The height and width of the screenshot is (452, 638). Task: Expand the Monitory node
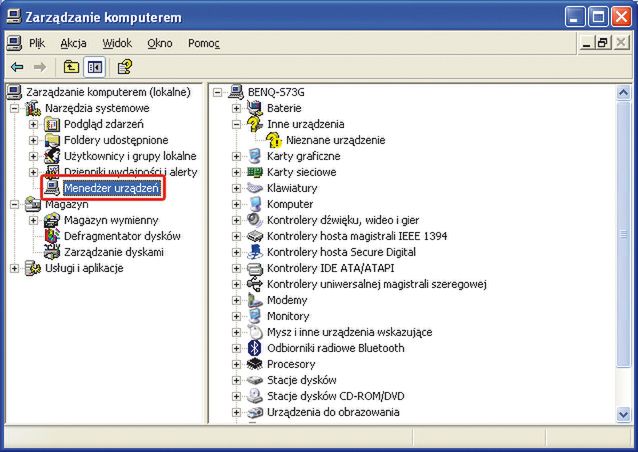[236, 316]
